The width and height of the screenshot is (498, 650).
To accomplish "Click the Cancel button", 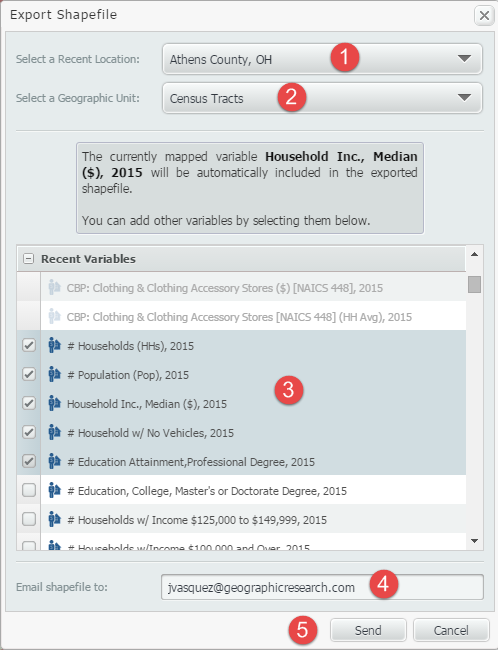I will coord(451,630).
